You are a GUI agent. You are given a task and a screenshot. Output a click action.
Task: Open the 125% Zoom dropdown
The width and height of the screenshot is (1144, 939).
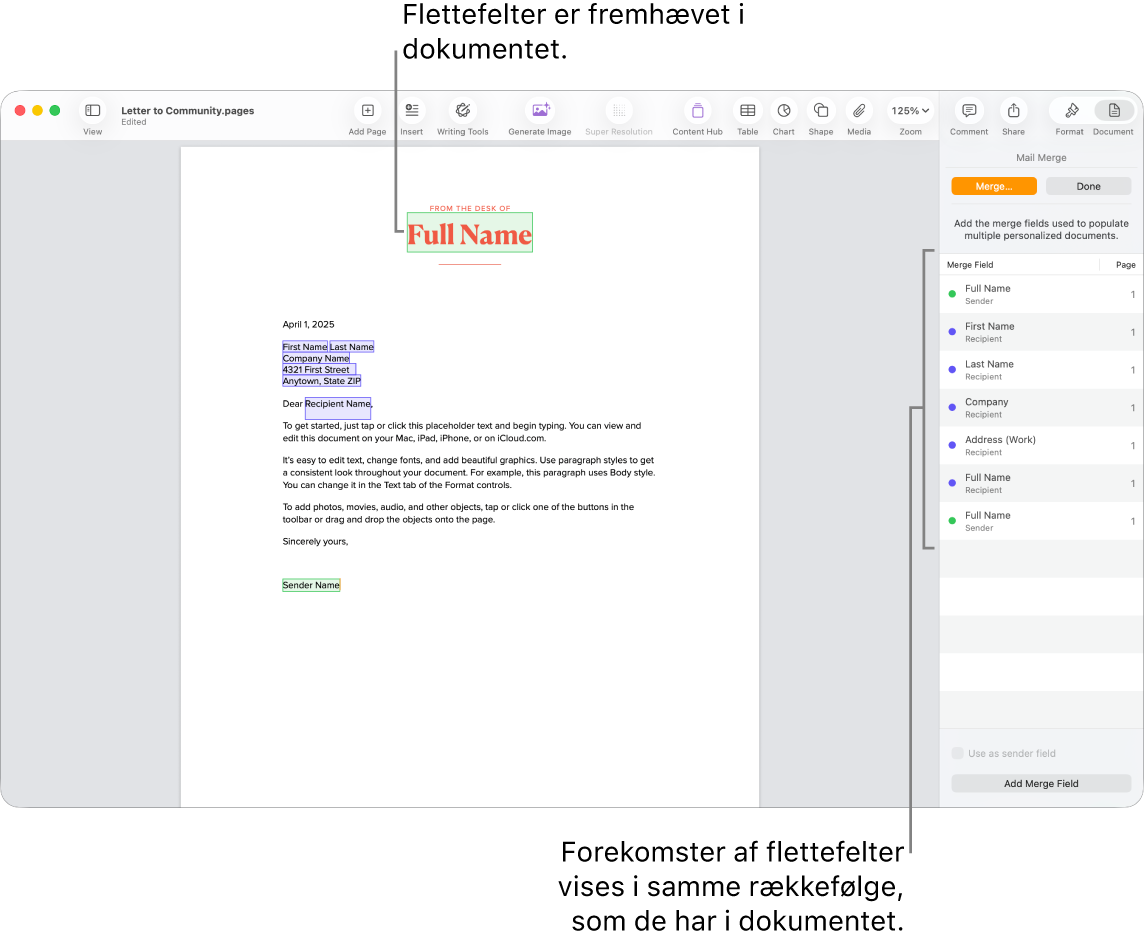(910, 110)
